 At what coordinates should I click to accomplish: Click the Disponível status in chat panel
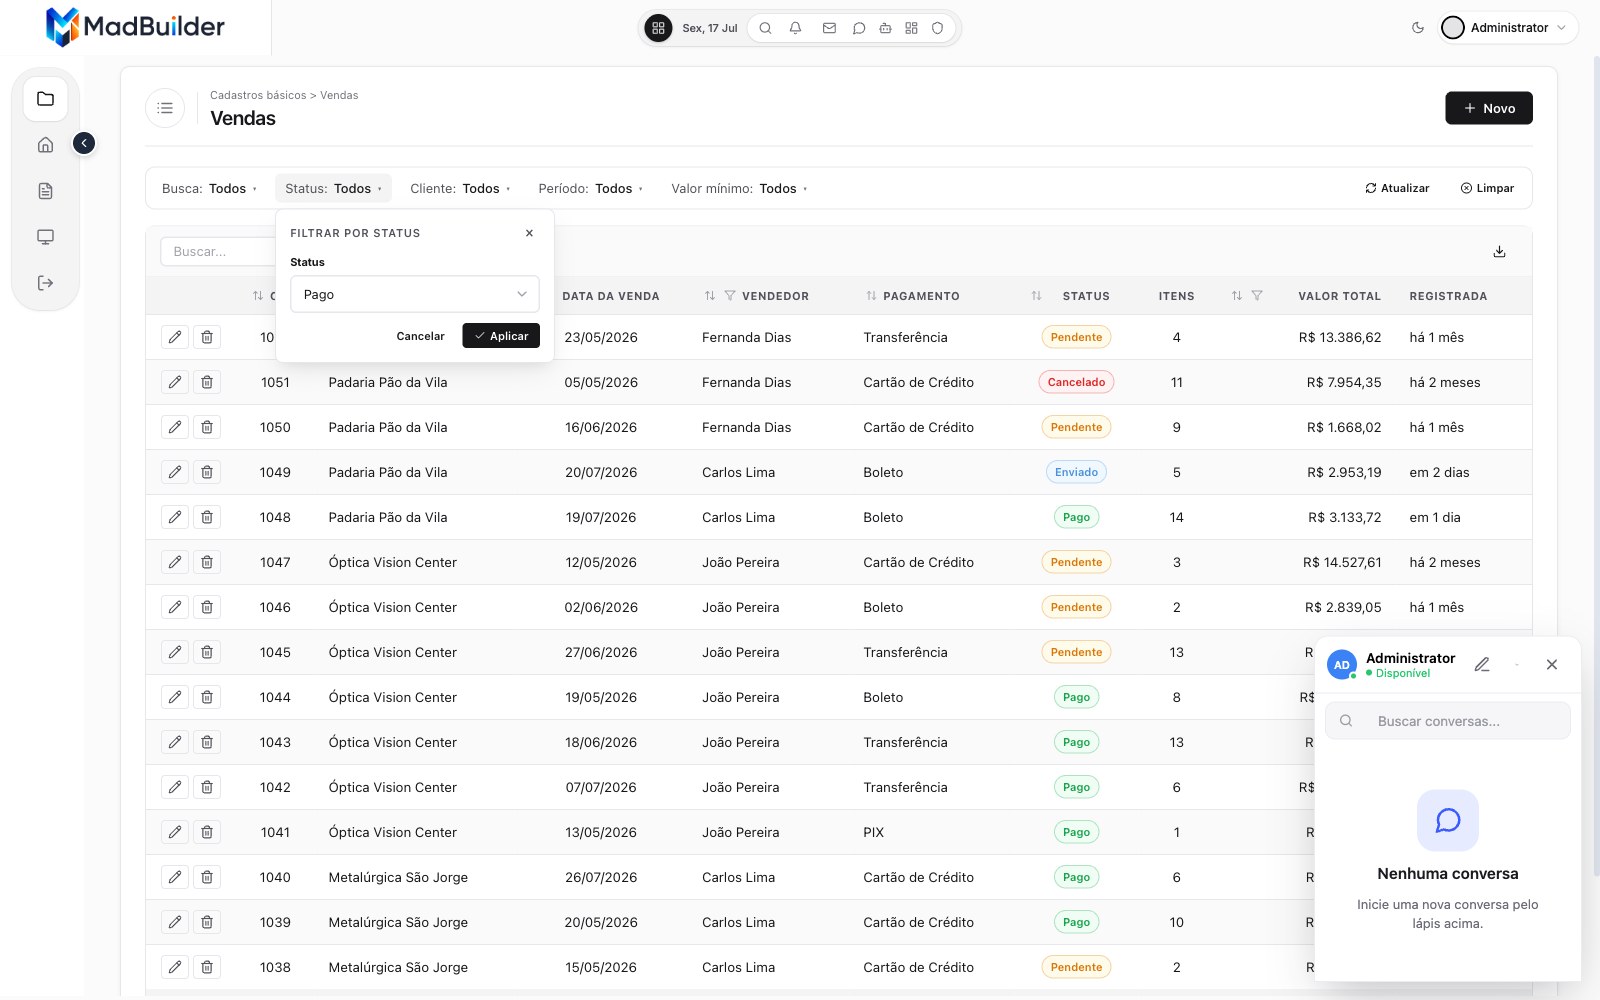[x=1398, y=674]
